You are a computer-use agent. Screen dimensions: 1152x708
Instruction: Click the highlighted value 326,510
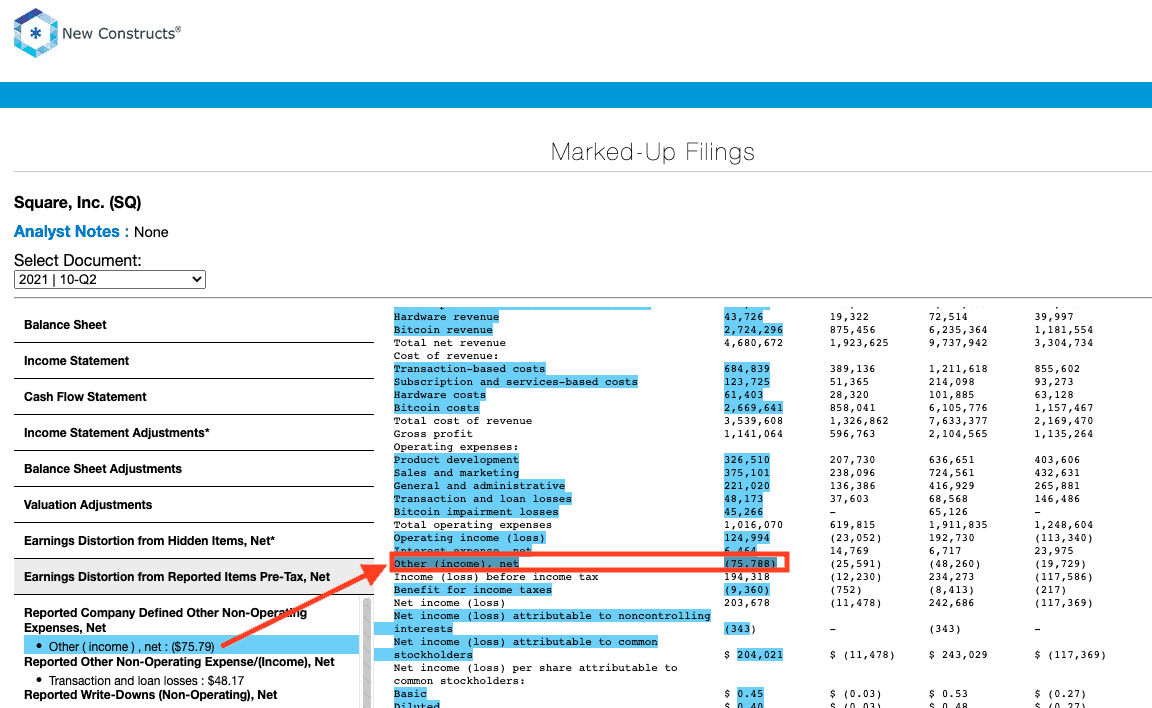click(746, 460)
